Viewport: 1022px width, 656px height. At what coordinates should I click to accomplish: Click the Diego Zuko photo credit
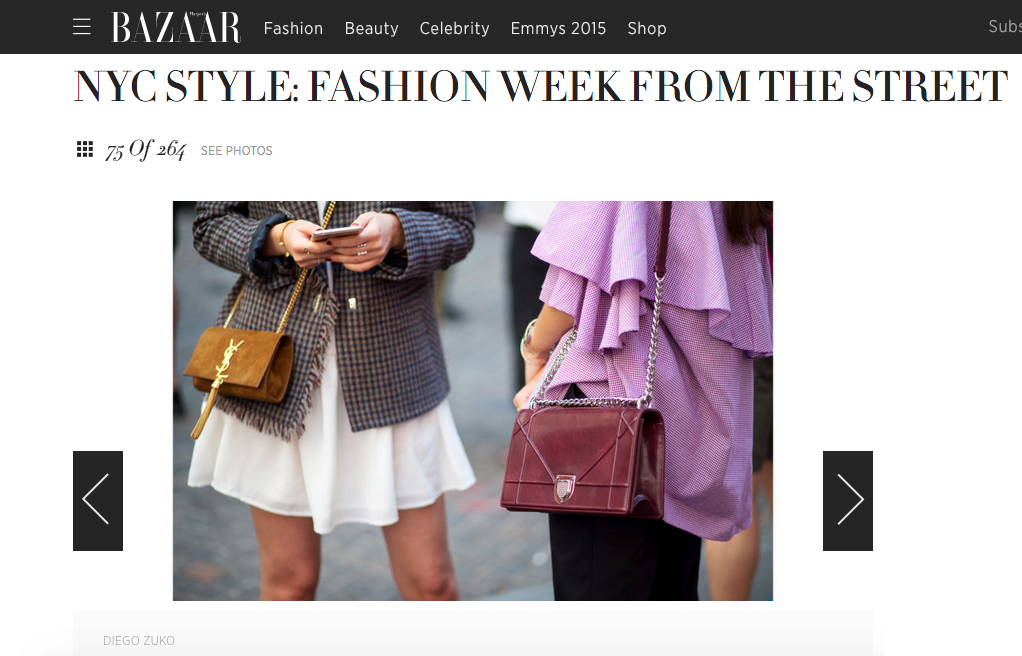click(139, 641)
